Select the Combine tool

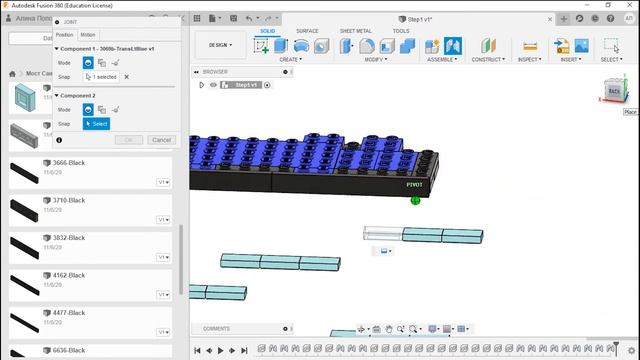coord(407,46)
